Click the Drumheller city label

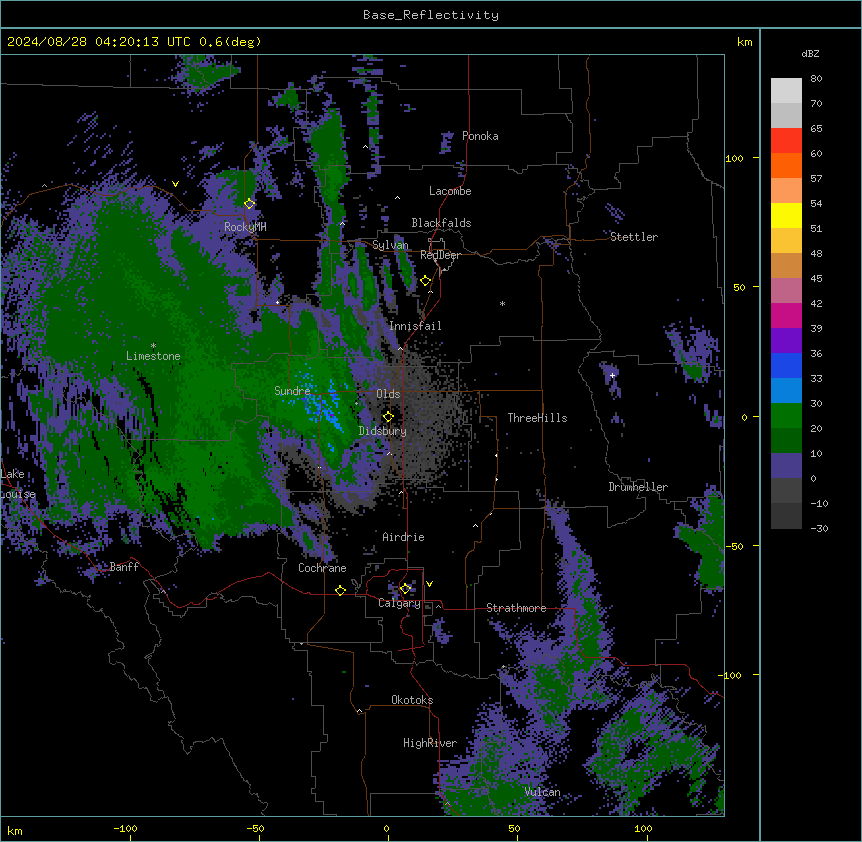(638, 487)
